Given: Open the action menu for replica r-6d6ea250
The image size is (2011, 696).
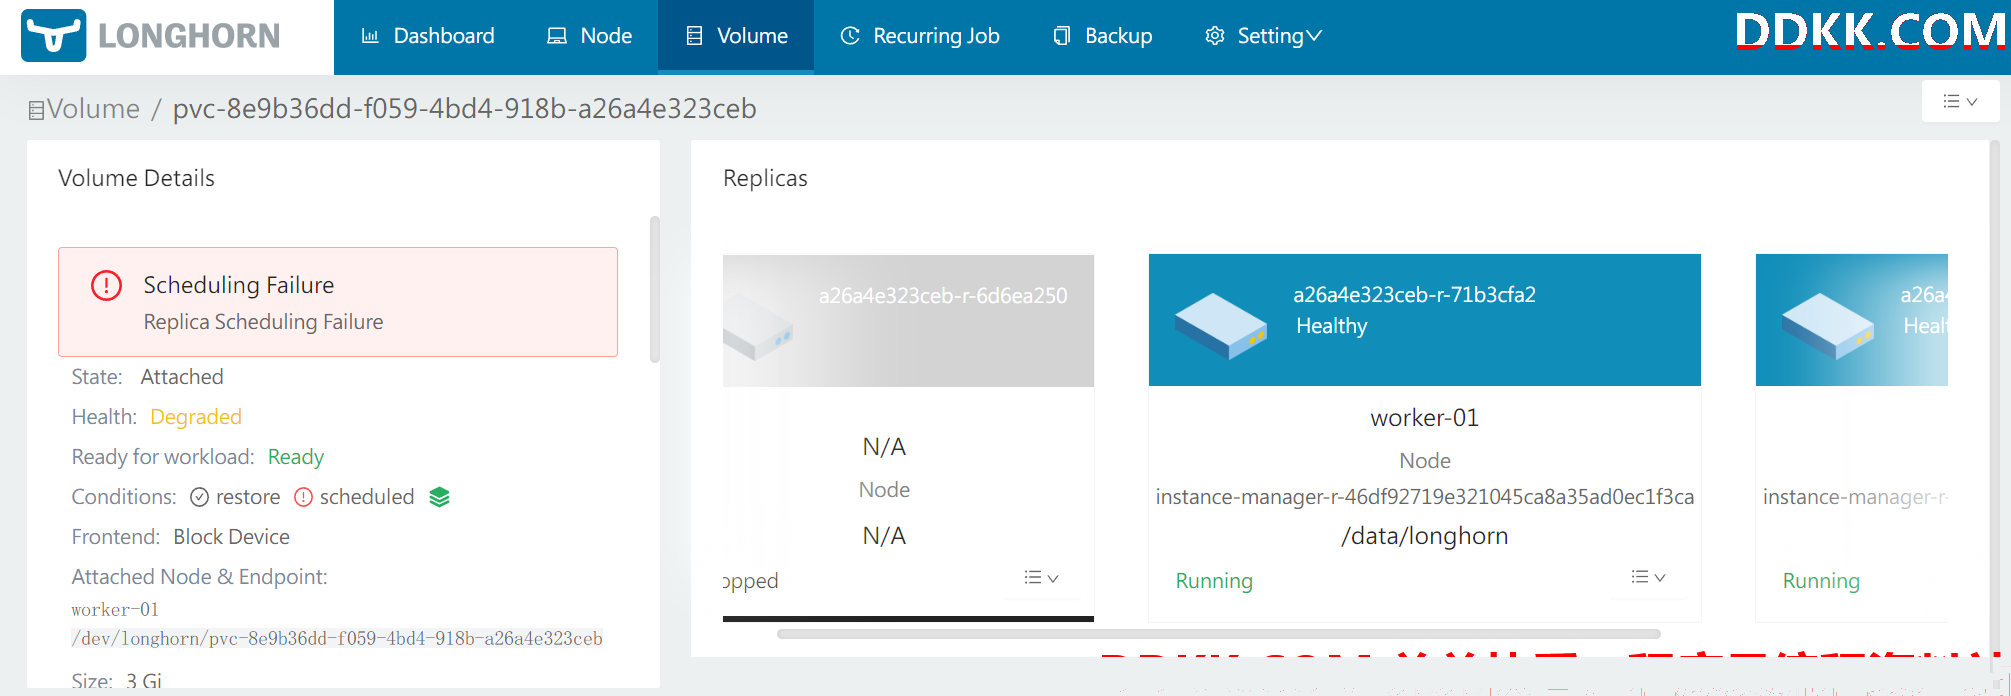Looking at the screenshot, I should click(1041, 578).
